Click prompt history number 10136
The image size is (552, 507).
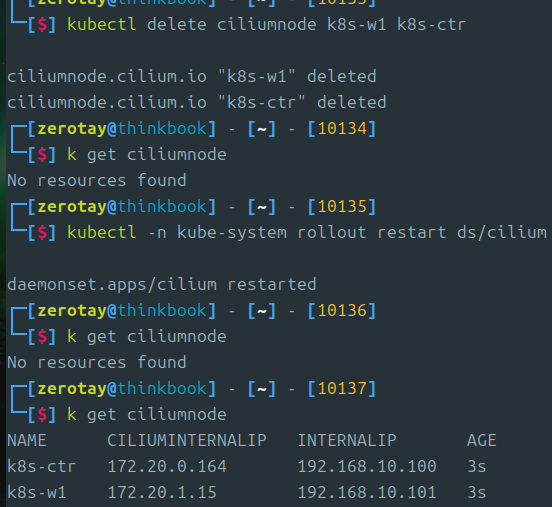[342, 311]
